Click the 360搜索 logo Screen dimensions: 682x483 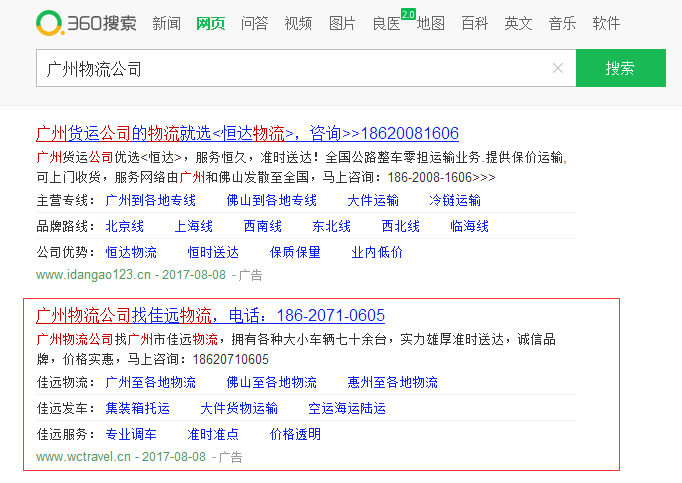(x=86, y=22)
